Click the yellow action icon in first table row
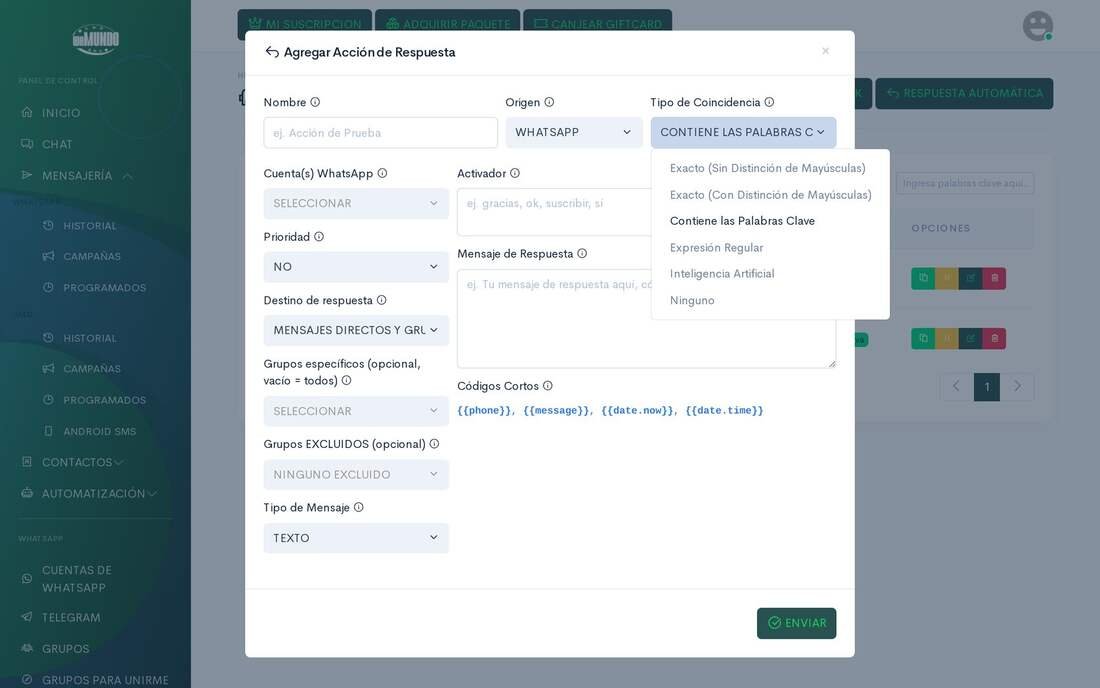 click(x=947, y=278)
